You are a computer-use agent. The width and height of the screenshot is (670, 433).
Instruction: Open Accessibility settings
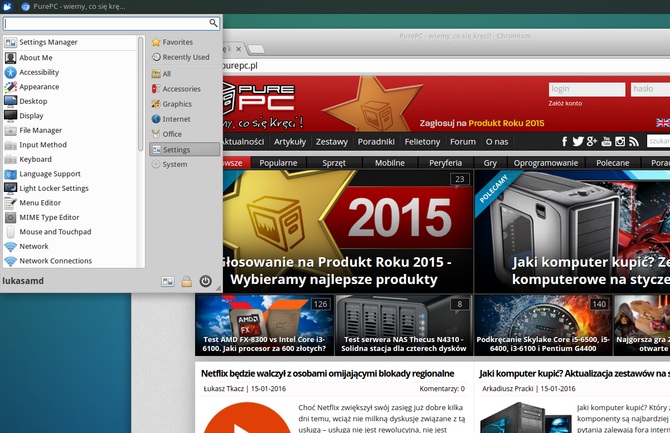[70, 72]
